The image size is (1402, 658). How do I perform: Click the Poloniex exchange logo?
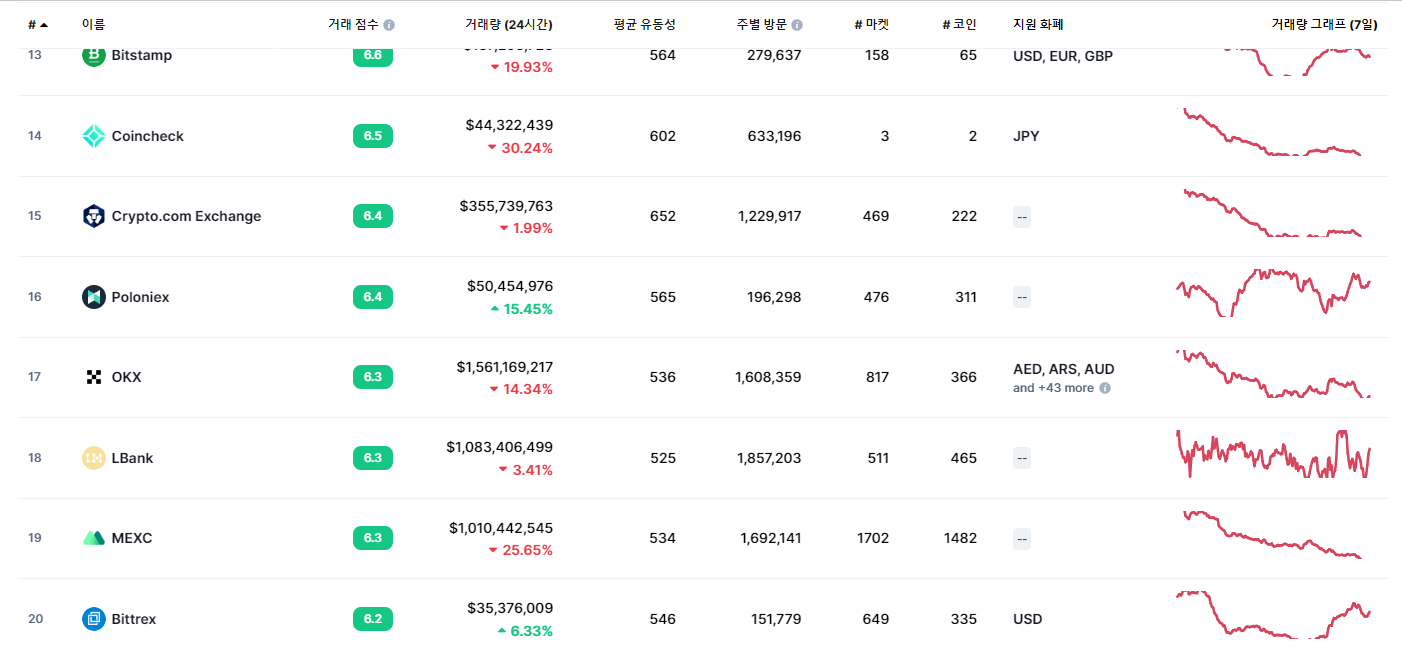[x=93, y=297]
